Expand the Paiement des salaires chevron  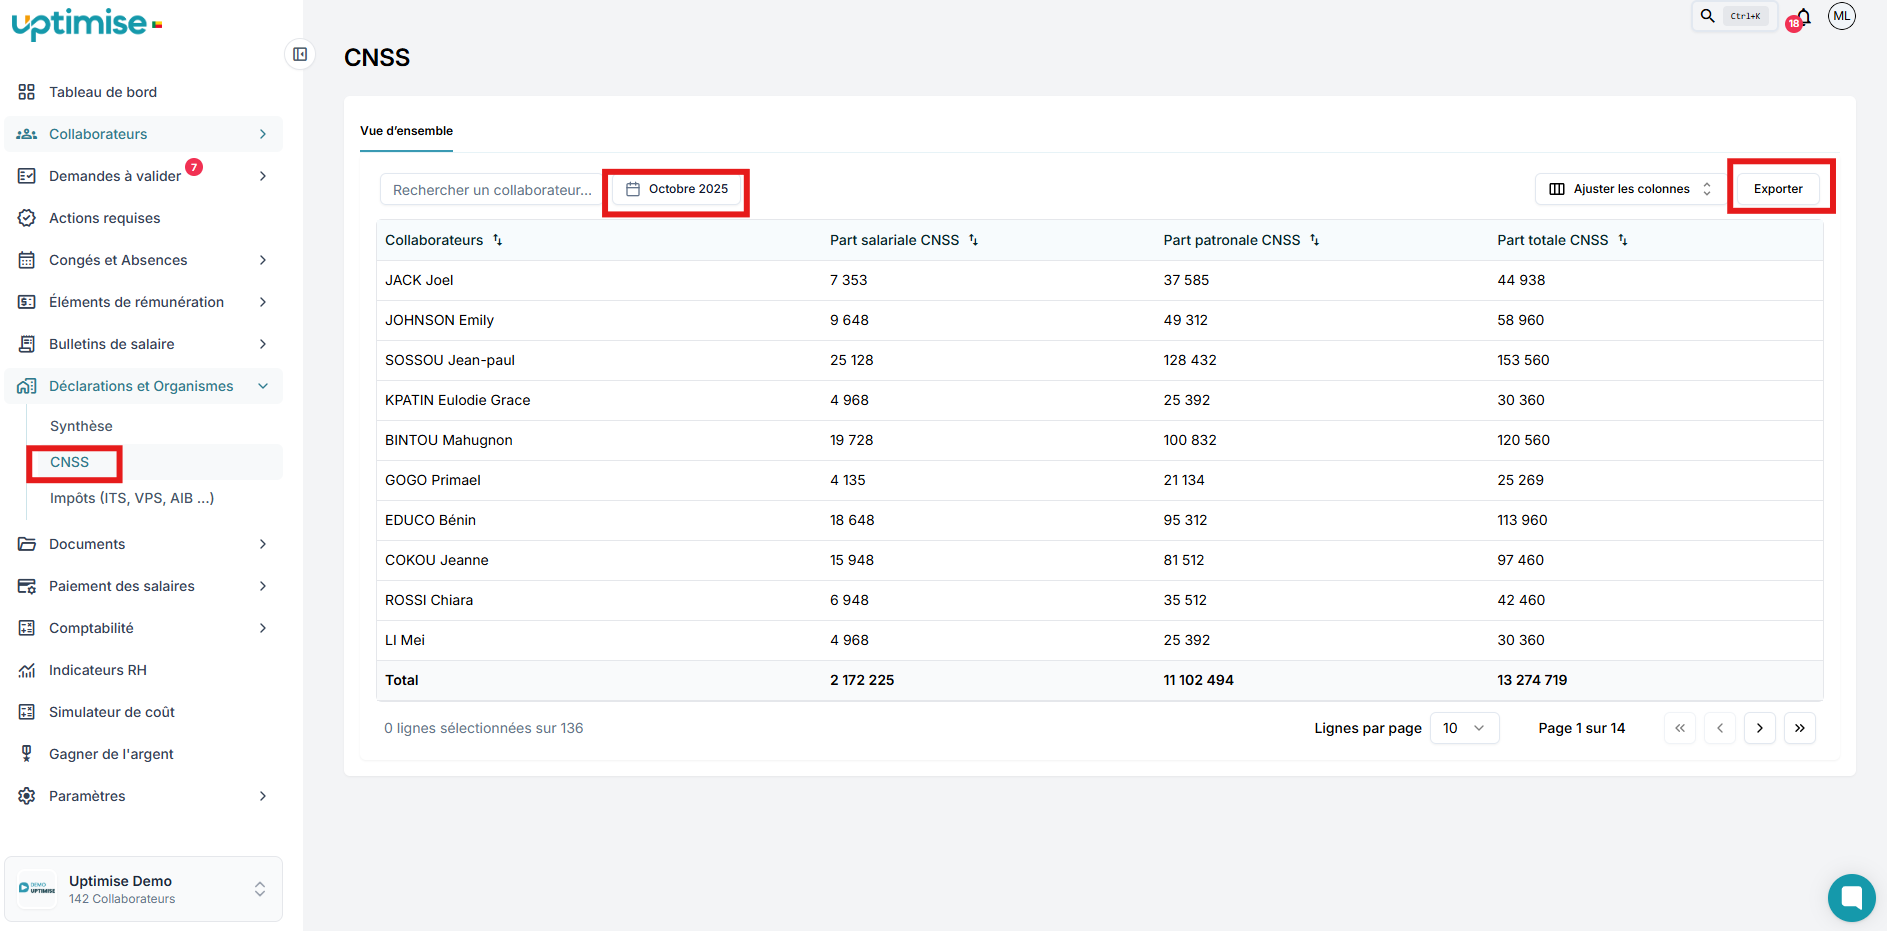(263, 586)
